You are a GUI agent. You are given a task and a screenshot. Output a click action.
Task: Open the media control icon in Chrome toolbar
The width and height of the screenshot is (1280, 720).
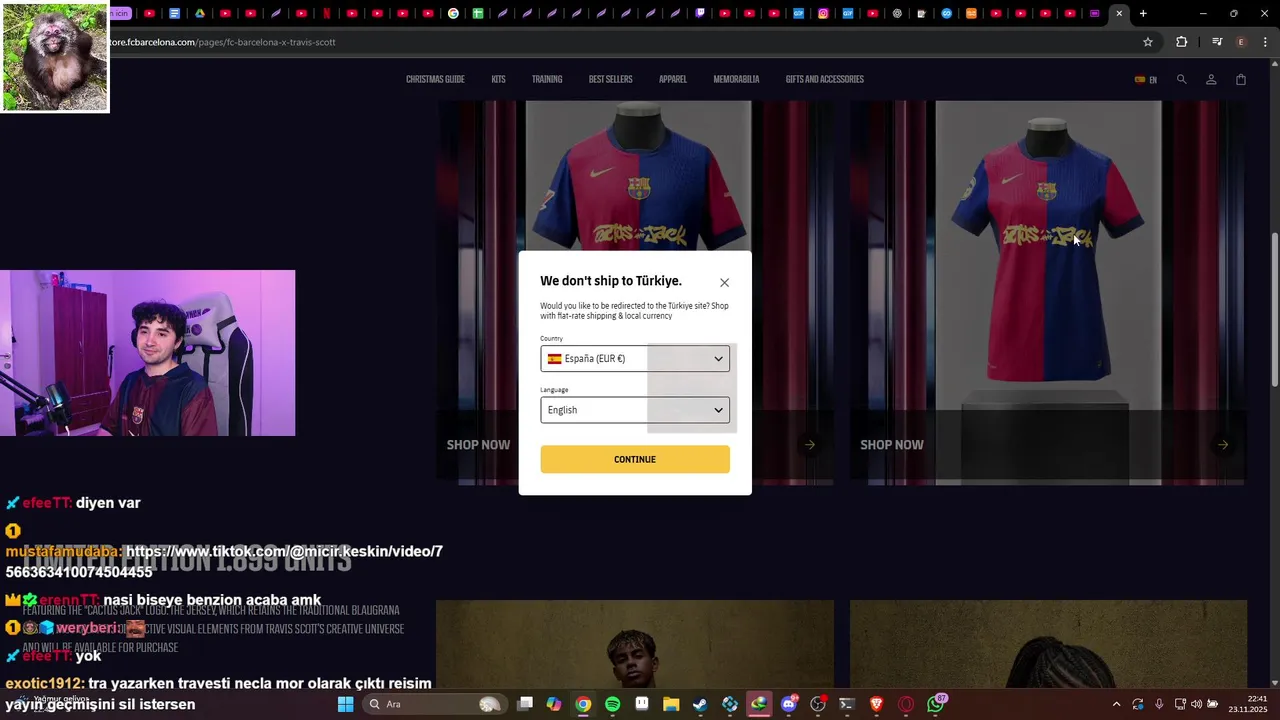click(1217, 42)
